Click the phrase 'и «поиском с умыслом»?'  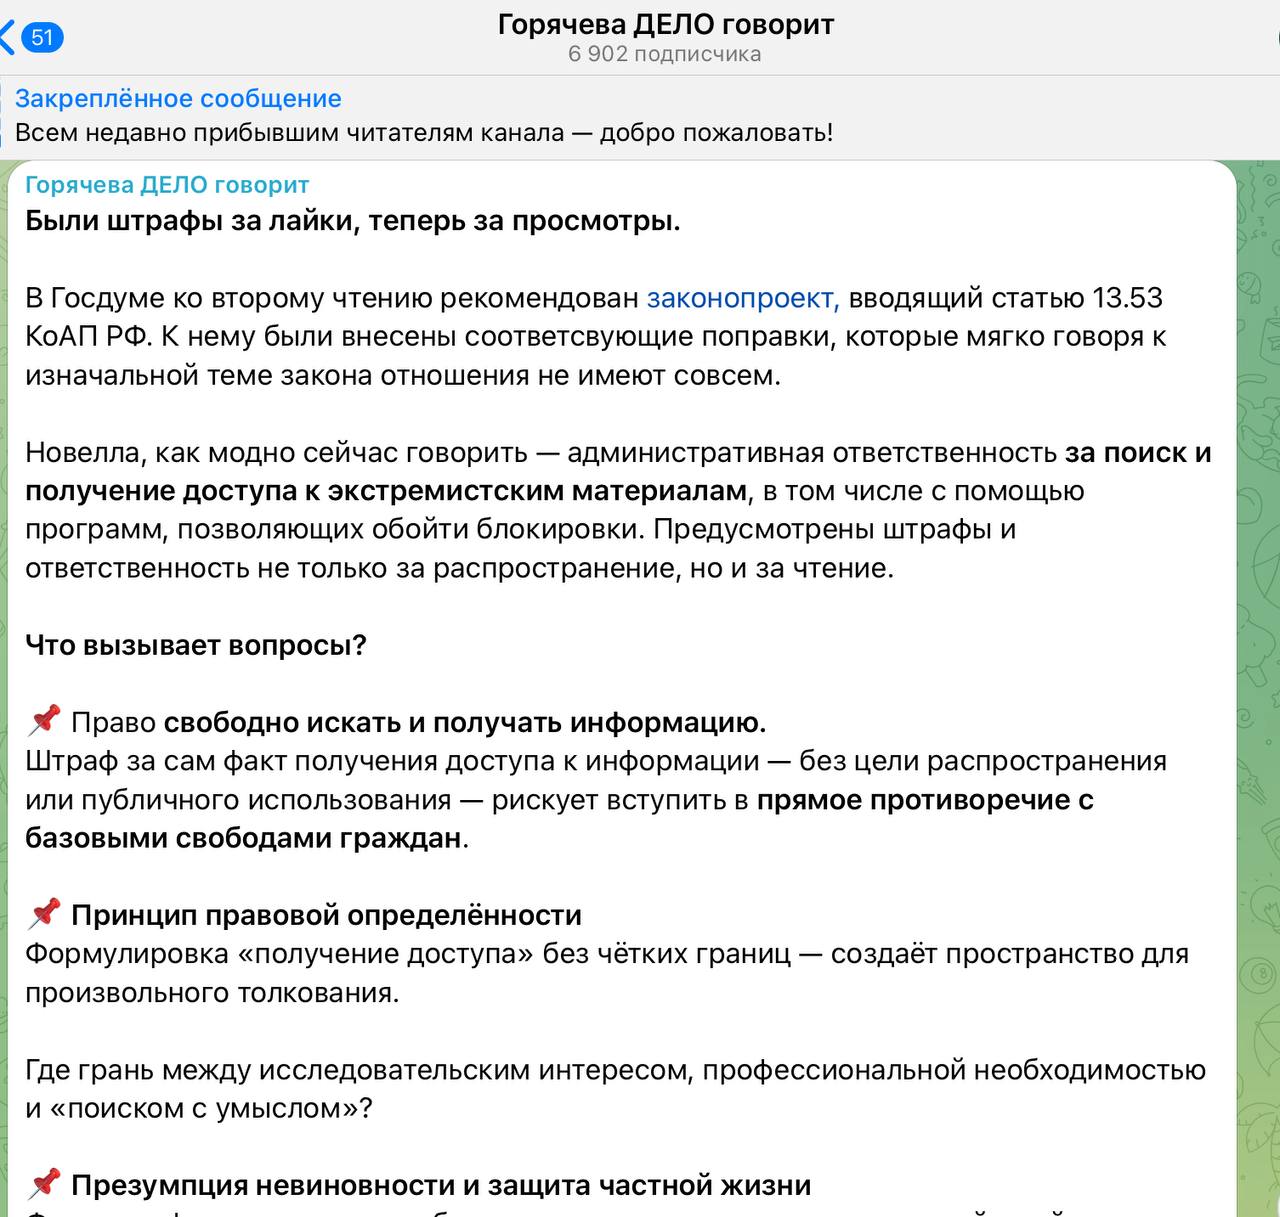tap(199, 1108)
